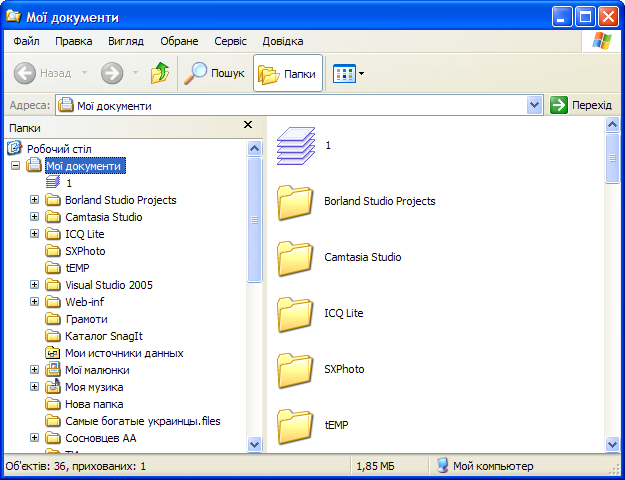Screen dimensions: 625x480
Task: Select Грамоти folder in tree
Action: point(86,319)
